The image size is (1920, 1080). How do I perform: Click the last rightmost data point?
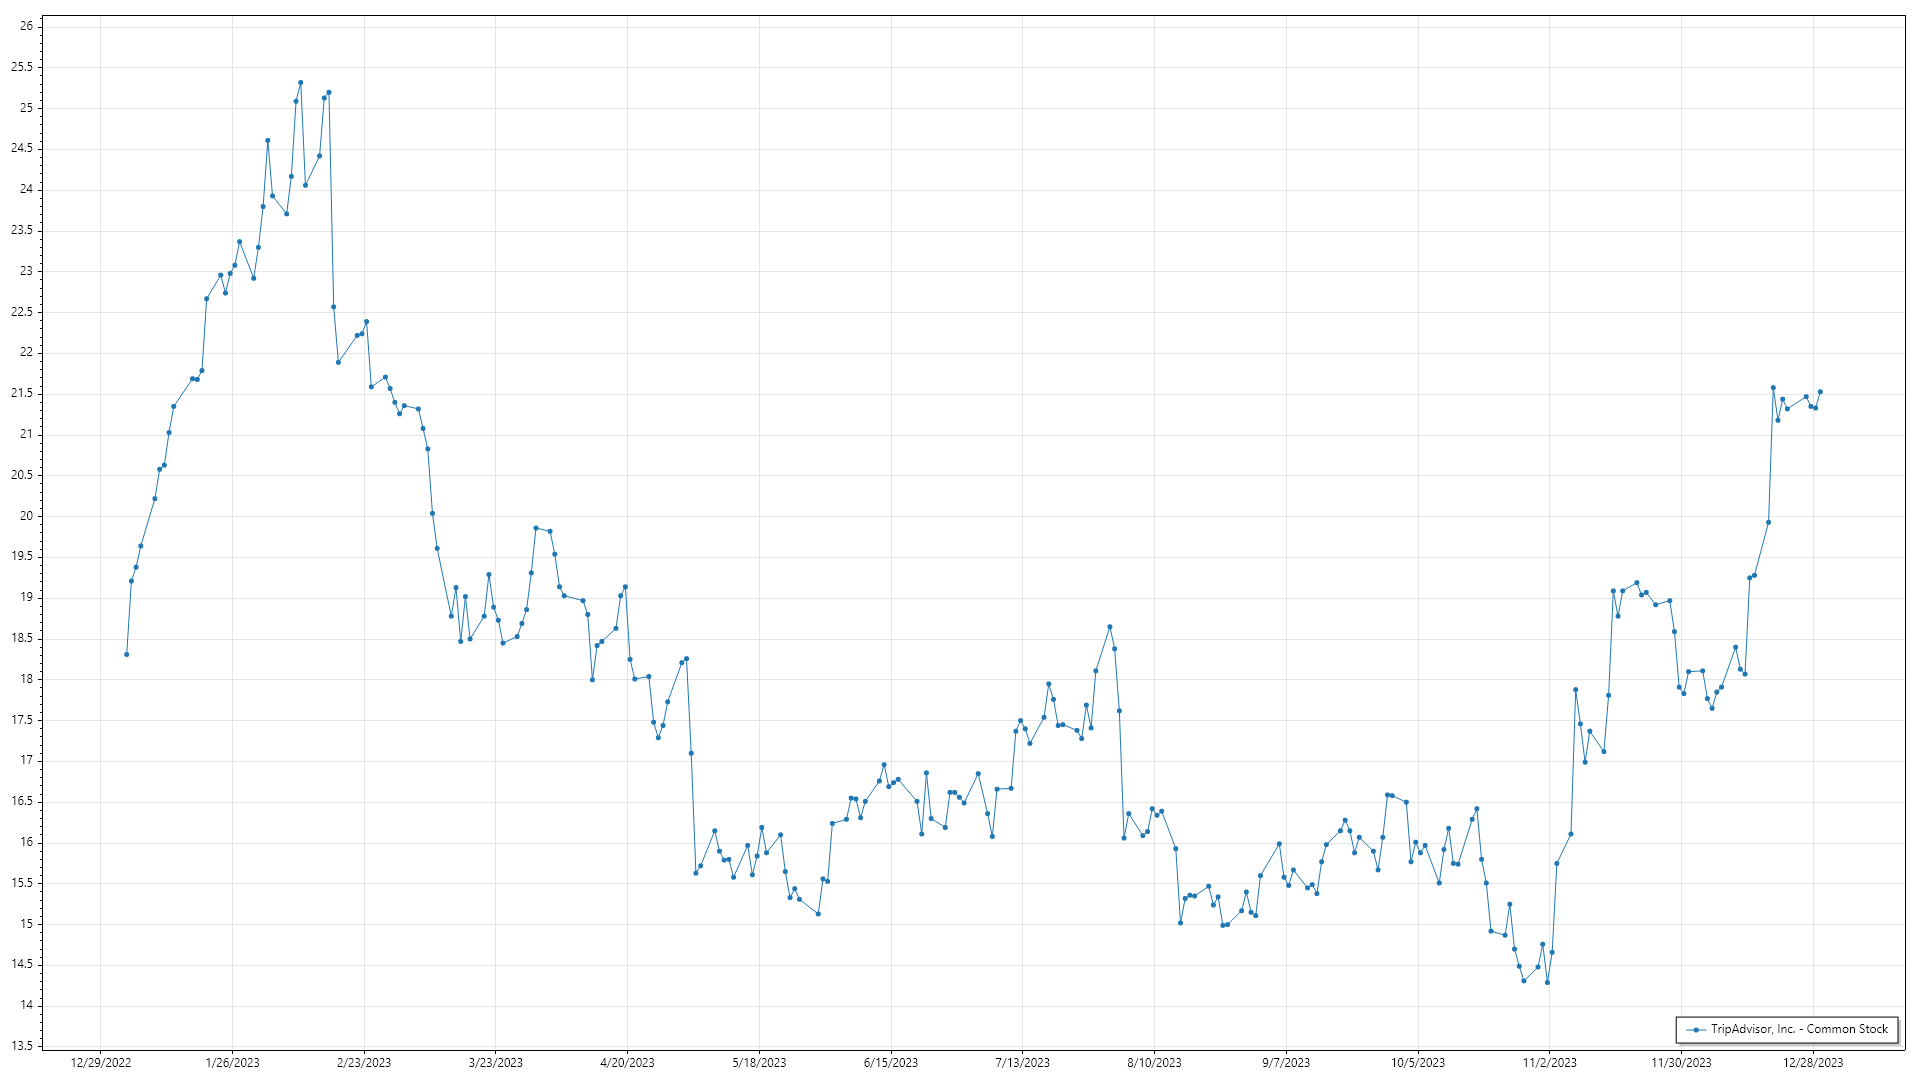pyautogui.click(x=1820, y=392)
